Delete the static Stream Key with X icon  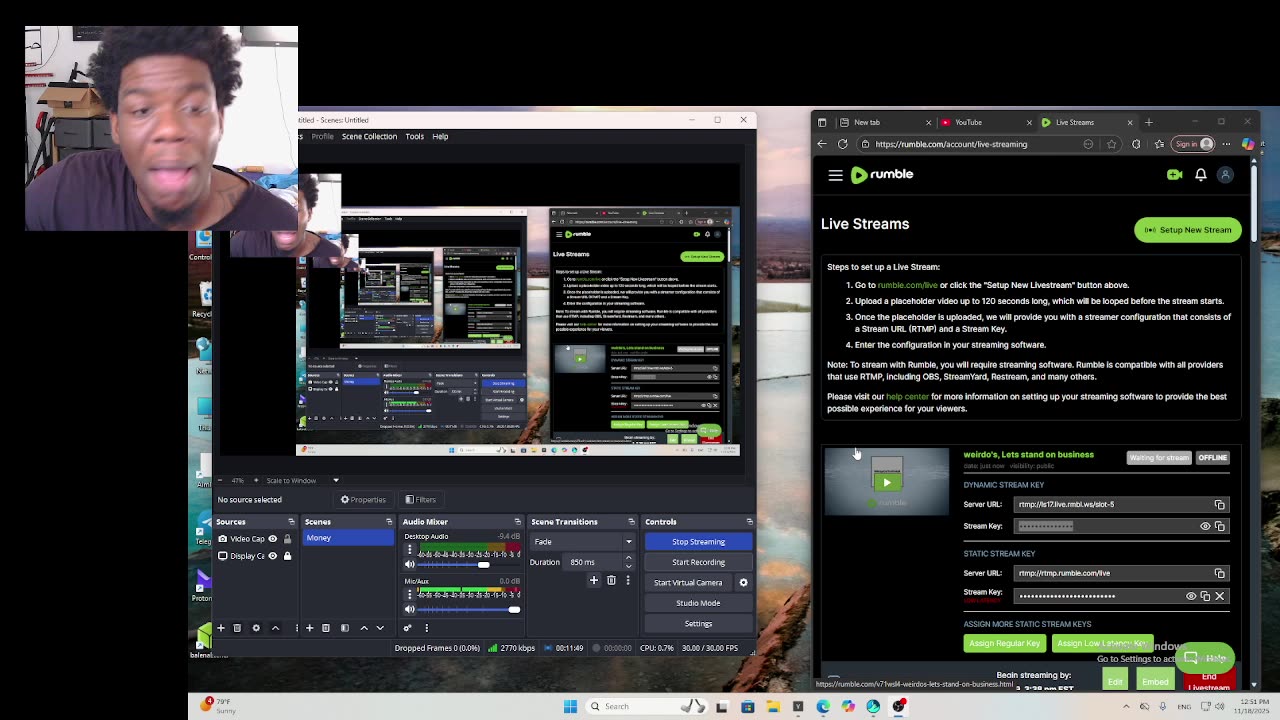1219,596
